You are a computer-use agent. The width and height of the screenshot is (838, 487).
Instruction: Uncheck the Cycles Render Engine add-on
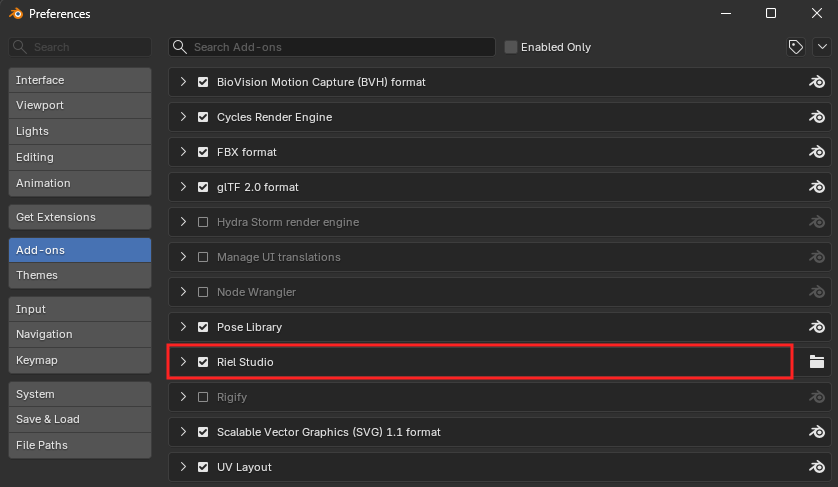(x=203, y=117)
